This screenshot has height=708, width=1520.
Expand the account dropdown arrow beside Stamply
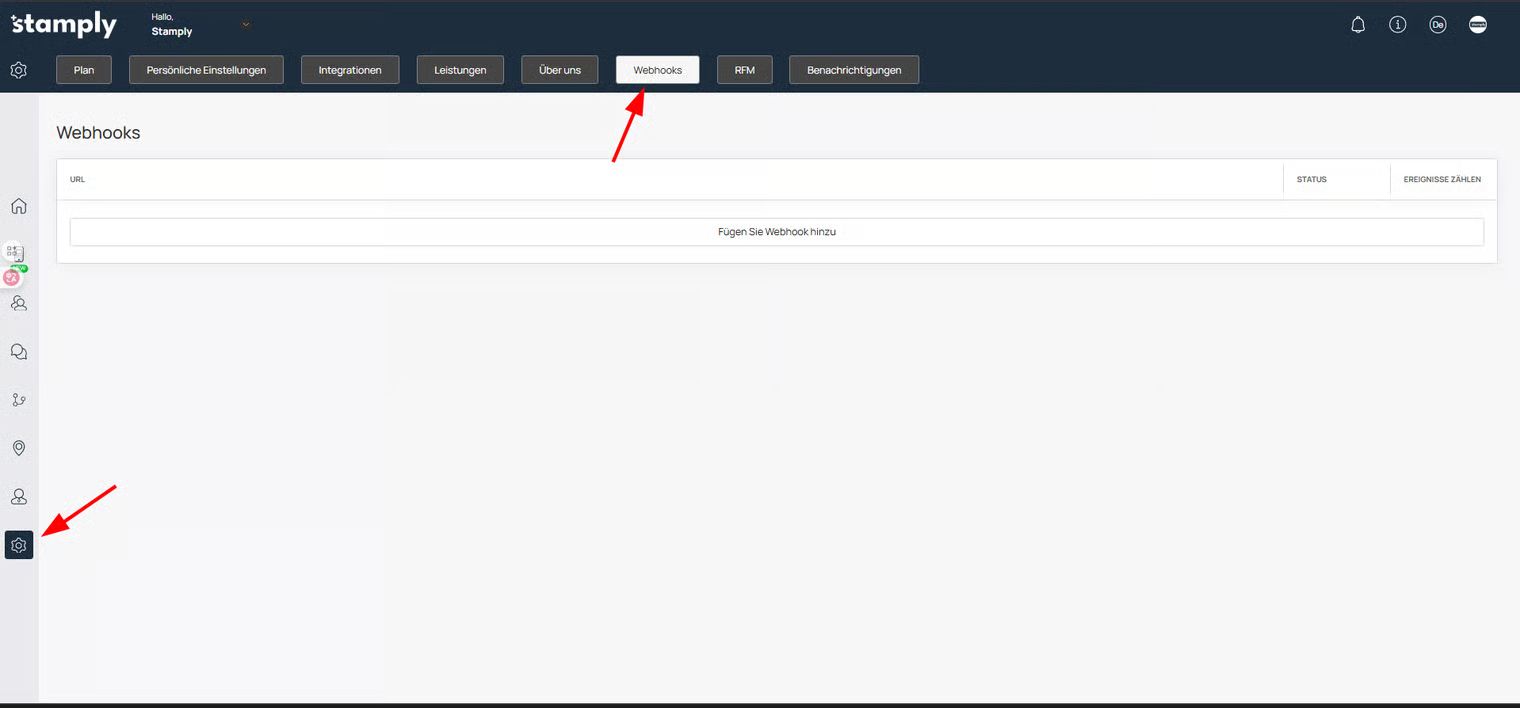point(246,24)
